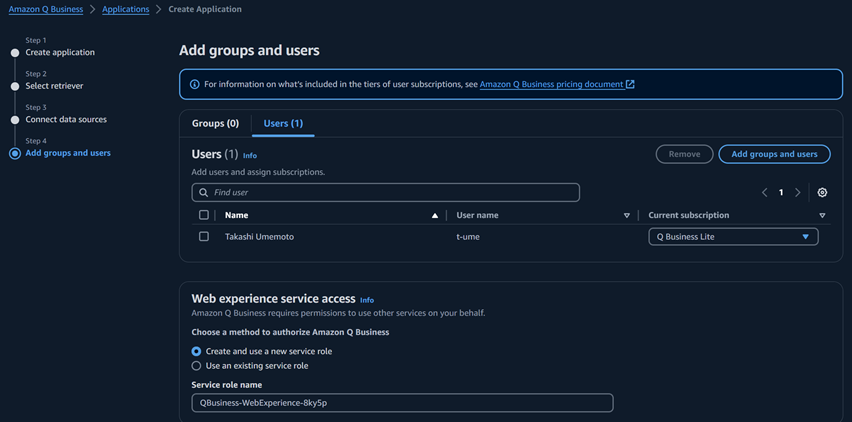
Task: Open the Applications breadcrumb link
Action: point(126,9)
